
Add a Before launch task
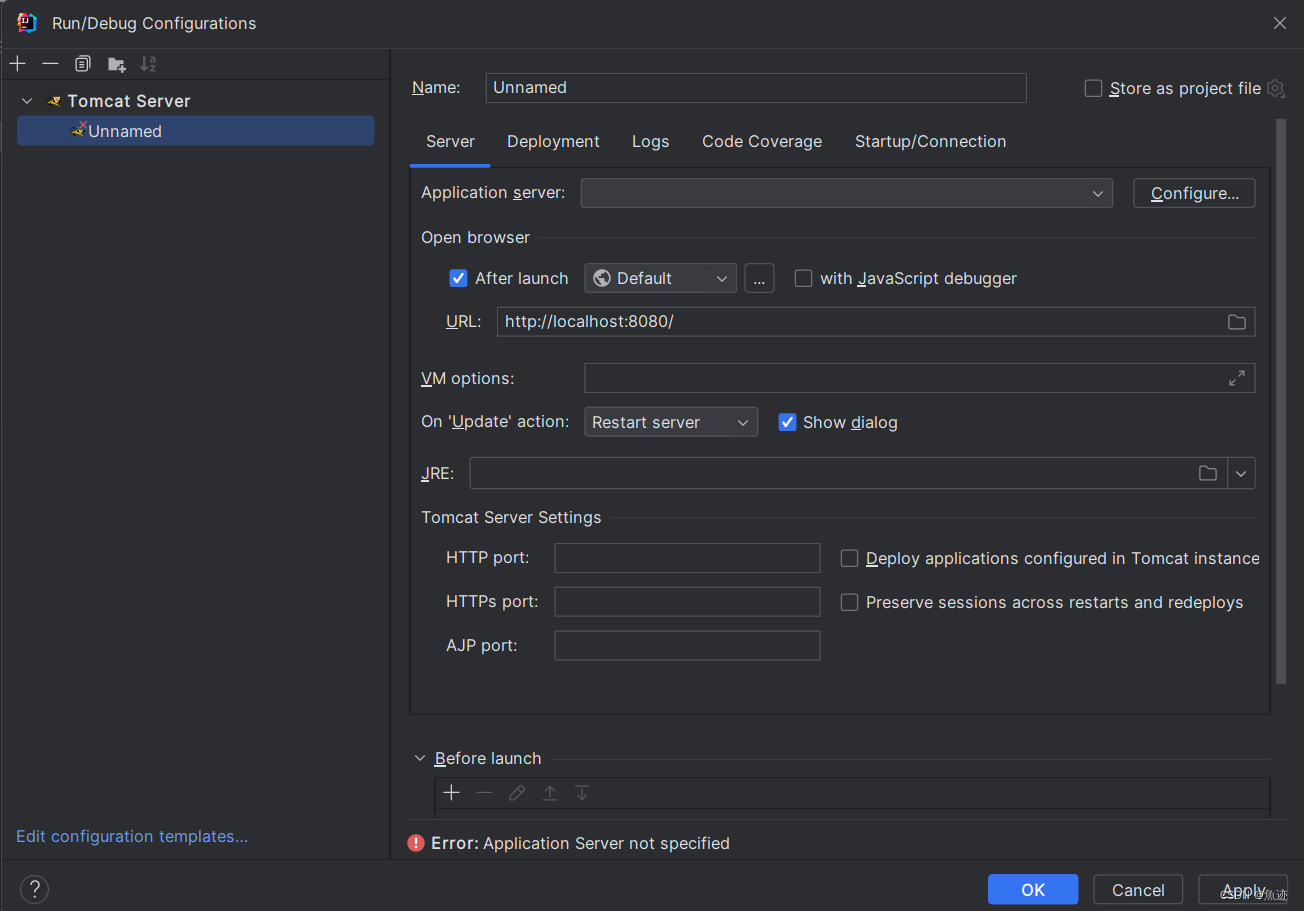click(452, 793)
